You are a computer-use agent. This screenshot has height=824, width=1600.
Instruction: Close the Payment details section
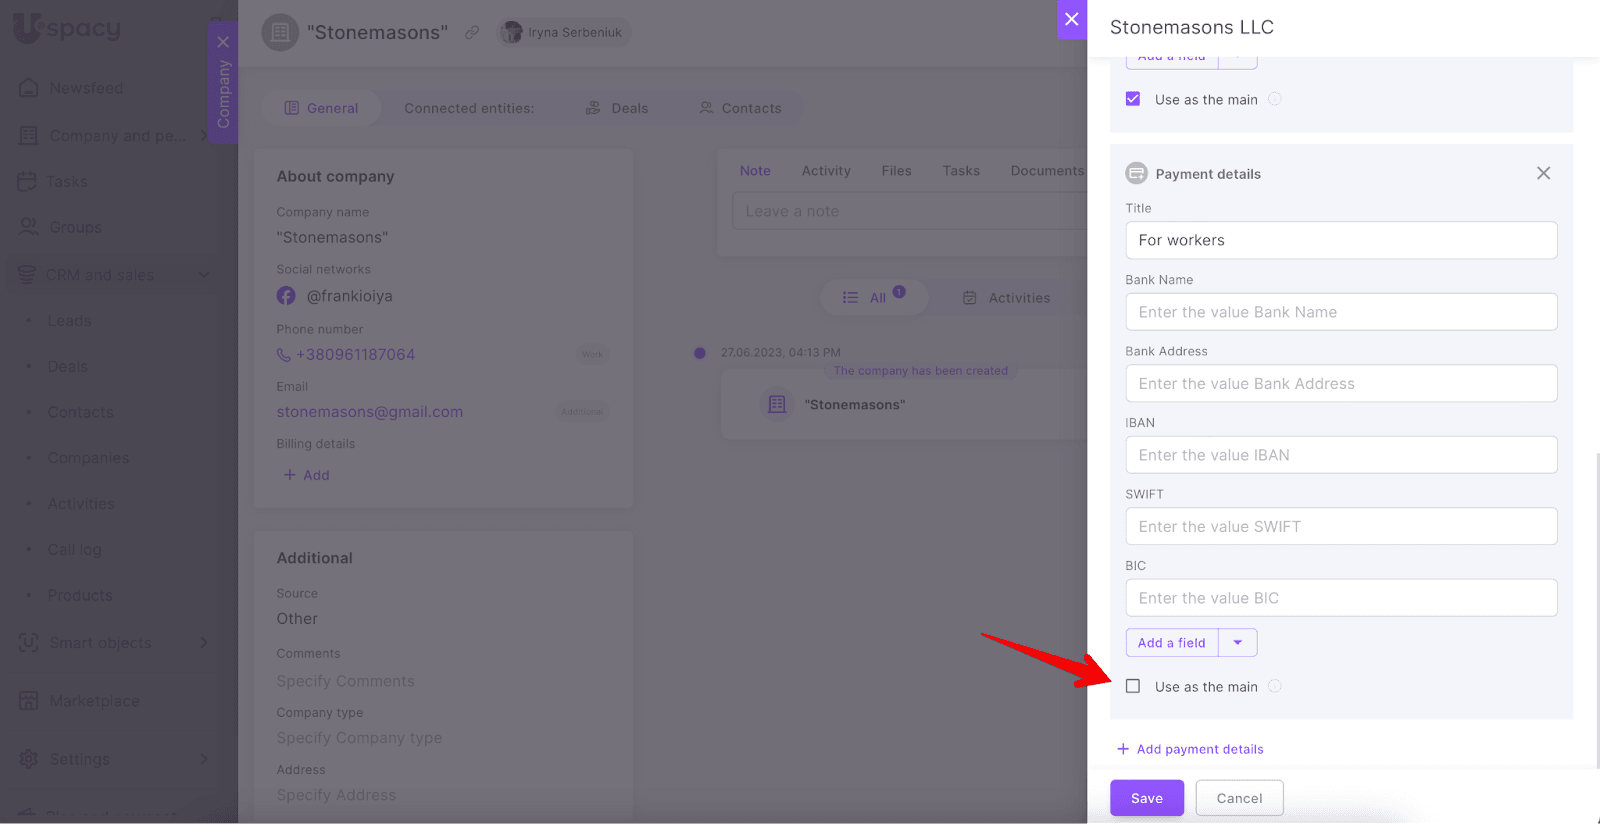click(x=1543, y=173)
